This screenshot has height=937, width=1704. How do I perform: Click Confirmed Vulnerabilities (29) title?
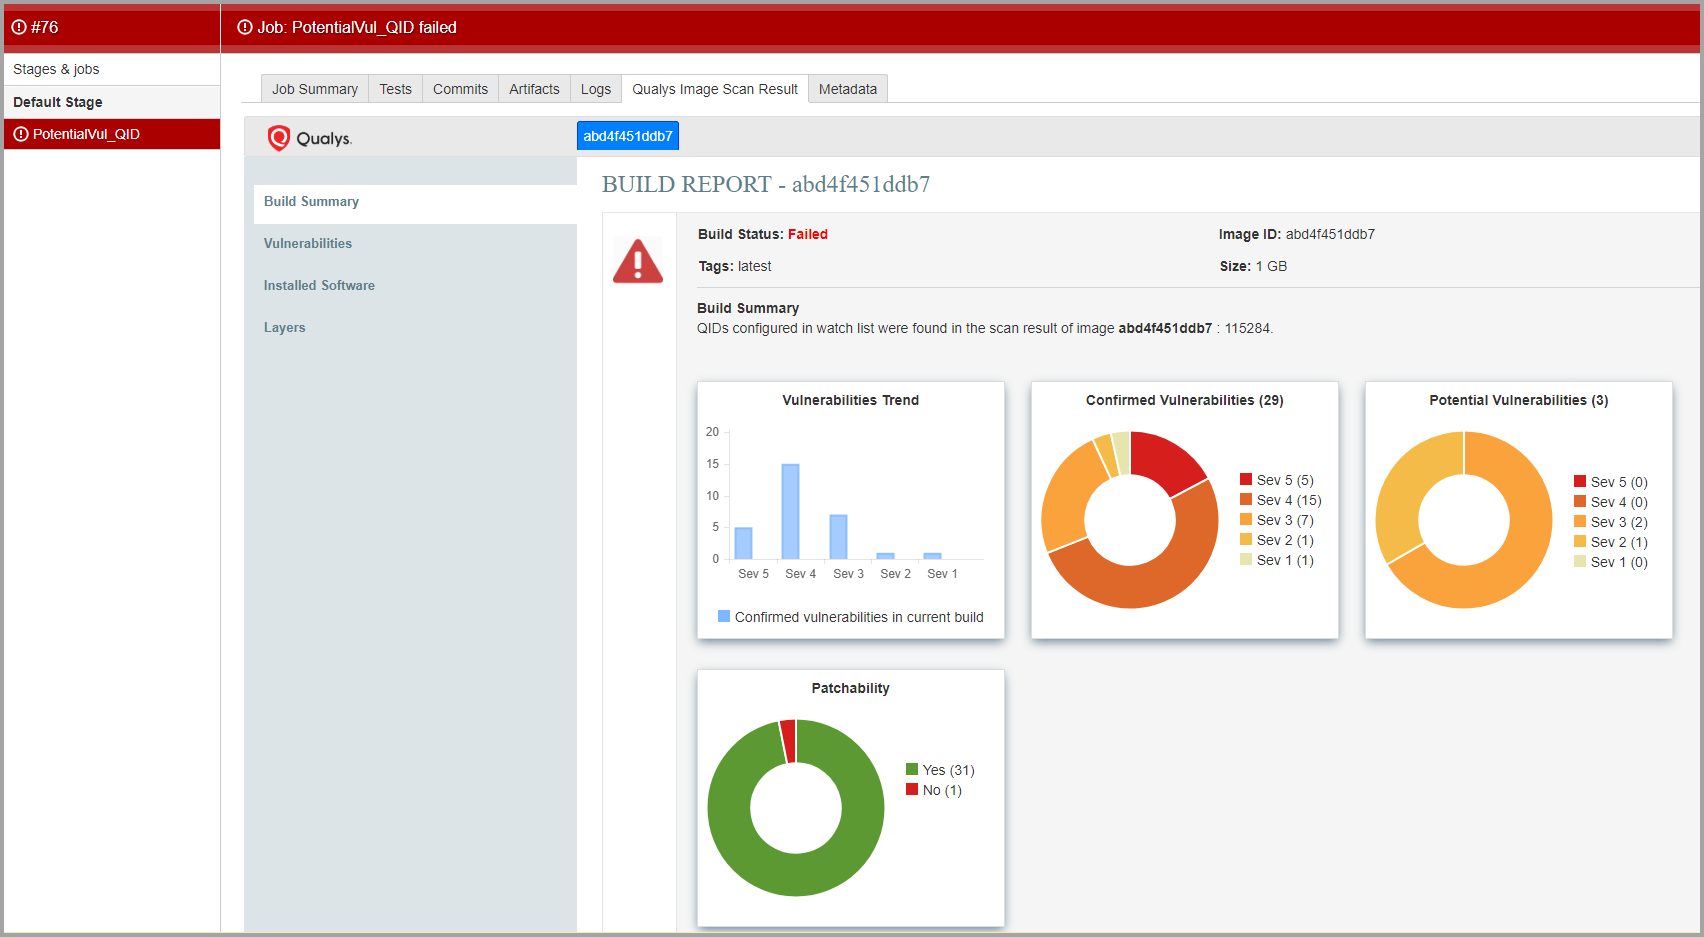pos(1185,400)
